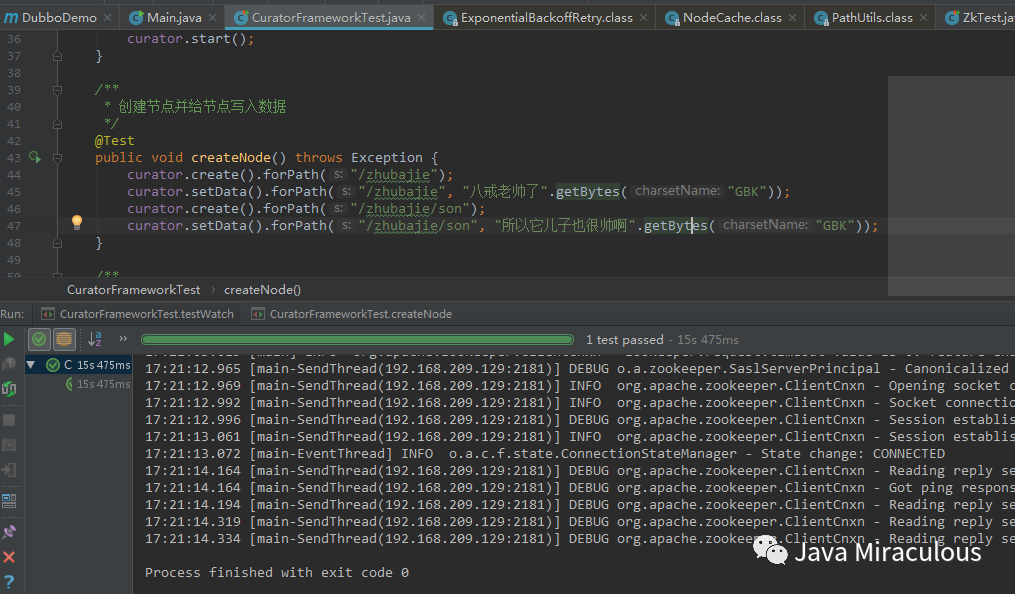1015x594 pixels.
Task: Toggle the Pin Tab purple pin icon
Action: coord(8,532)
